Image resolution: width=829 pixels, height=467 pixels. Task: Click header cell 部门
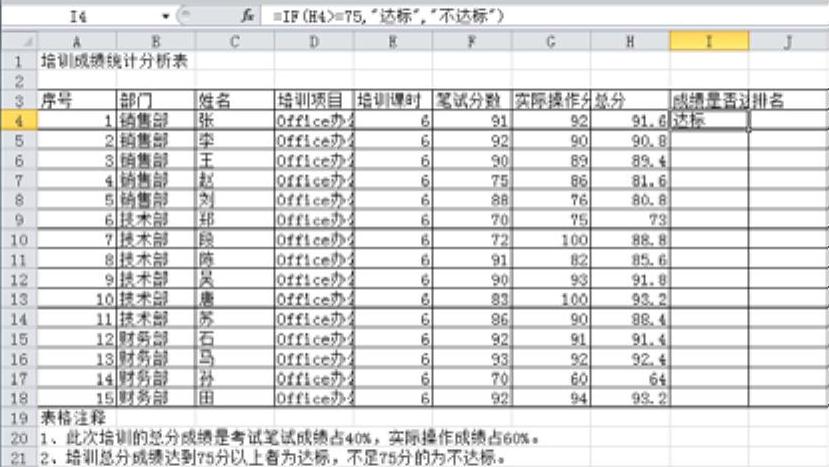pyautogui.click(x=155, y=100)
